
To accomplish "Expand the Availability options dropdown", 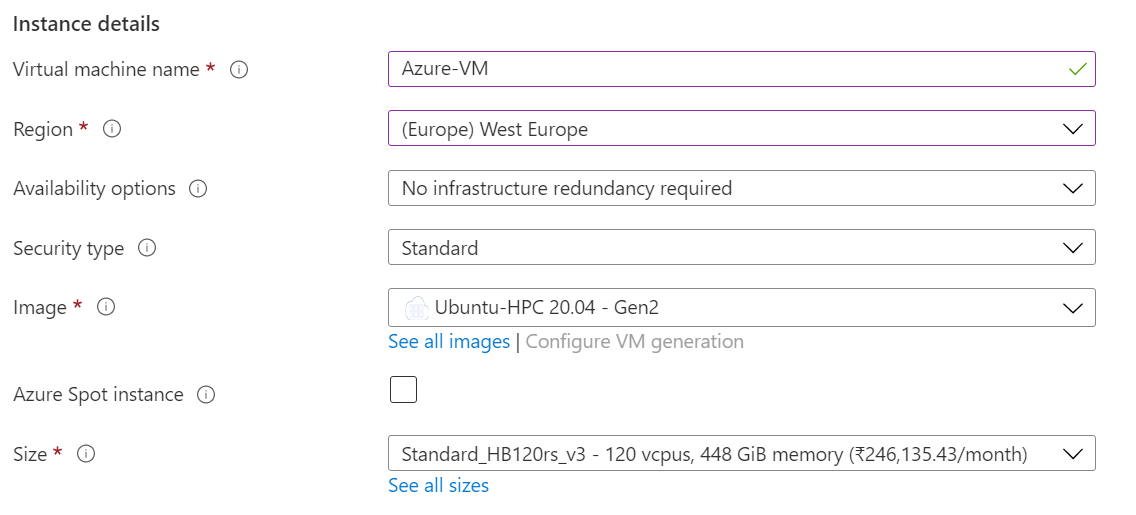I will (x=741, y=188).
